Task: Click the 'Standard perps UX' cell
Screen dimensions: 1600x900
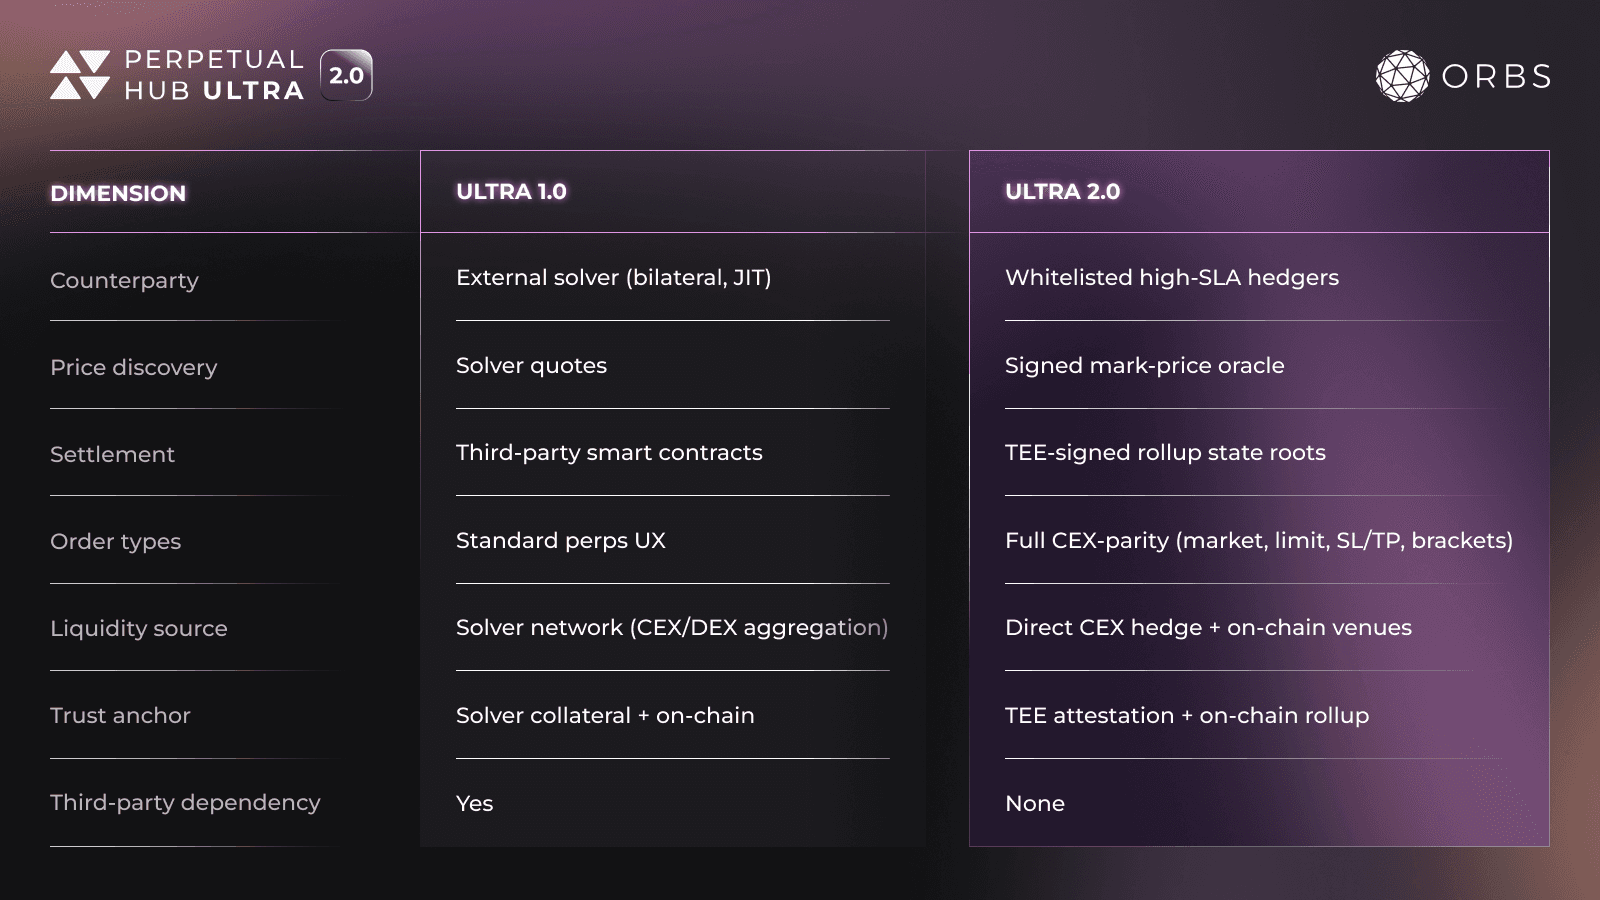Action: tap(560, 540)
